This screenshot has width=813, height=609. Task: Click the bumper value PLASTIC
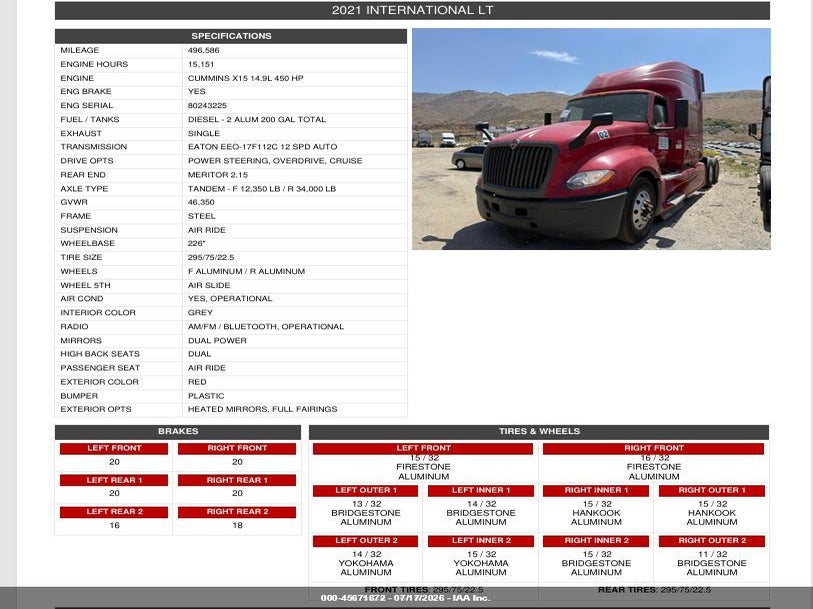(x=206, y=396)
